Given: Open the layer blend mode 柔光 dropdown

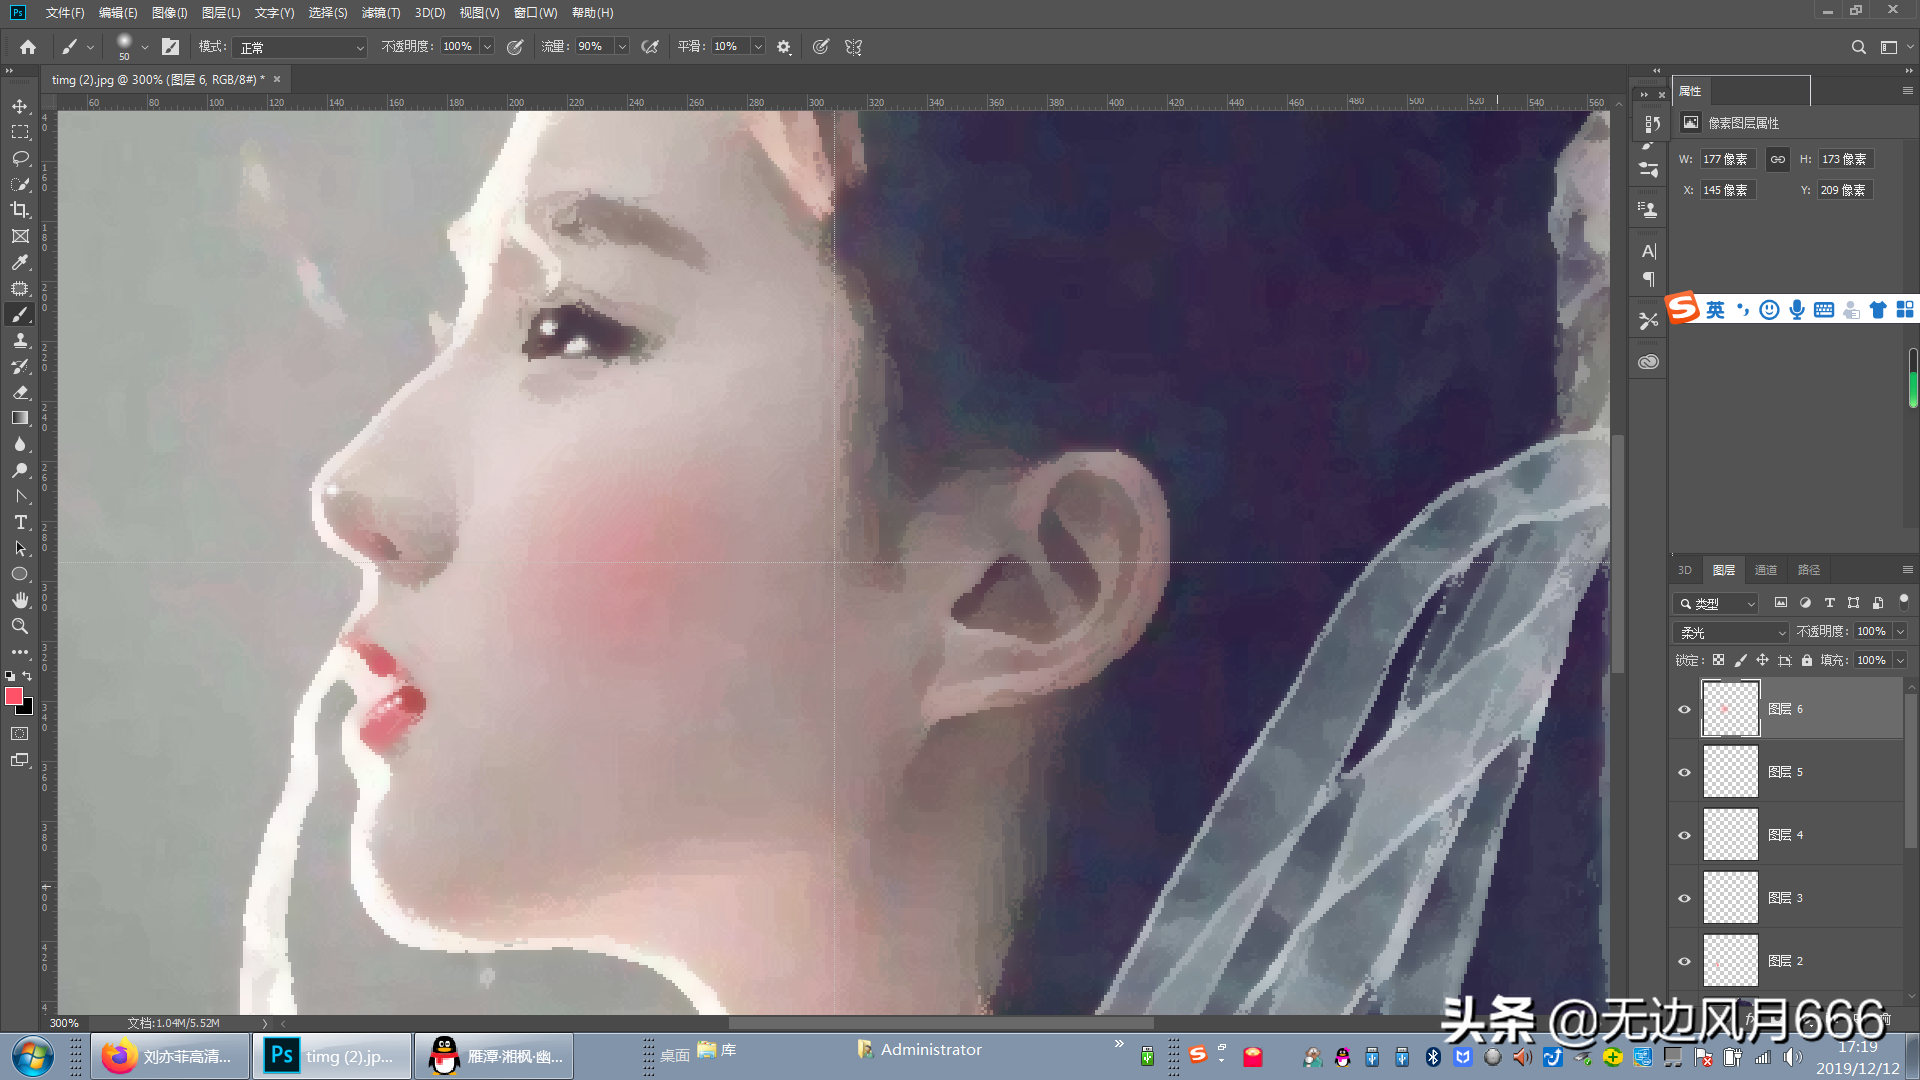Looking at the screenshot, I should click(1731, 632).
